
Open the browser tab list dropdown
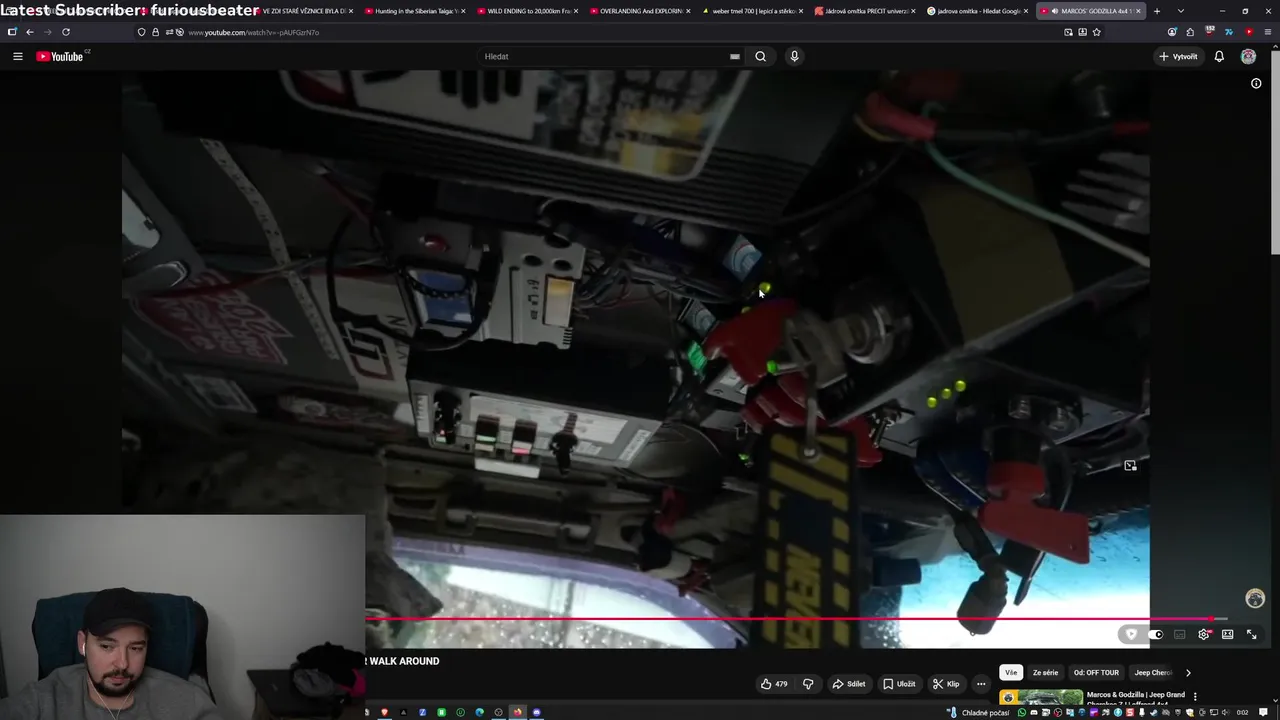tap(1181, 11)
